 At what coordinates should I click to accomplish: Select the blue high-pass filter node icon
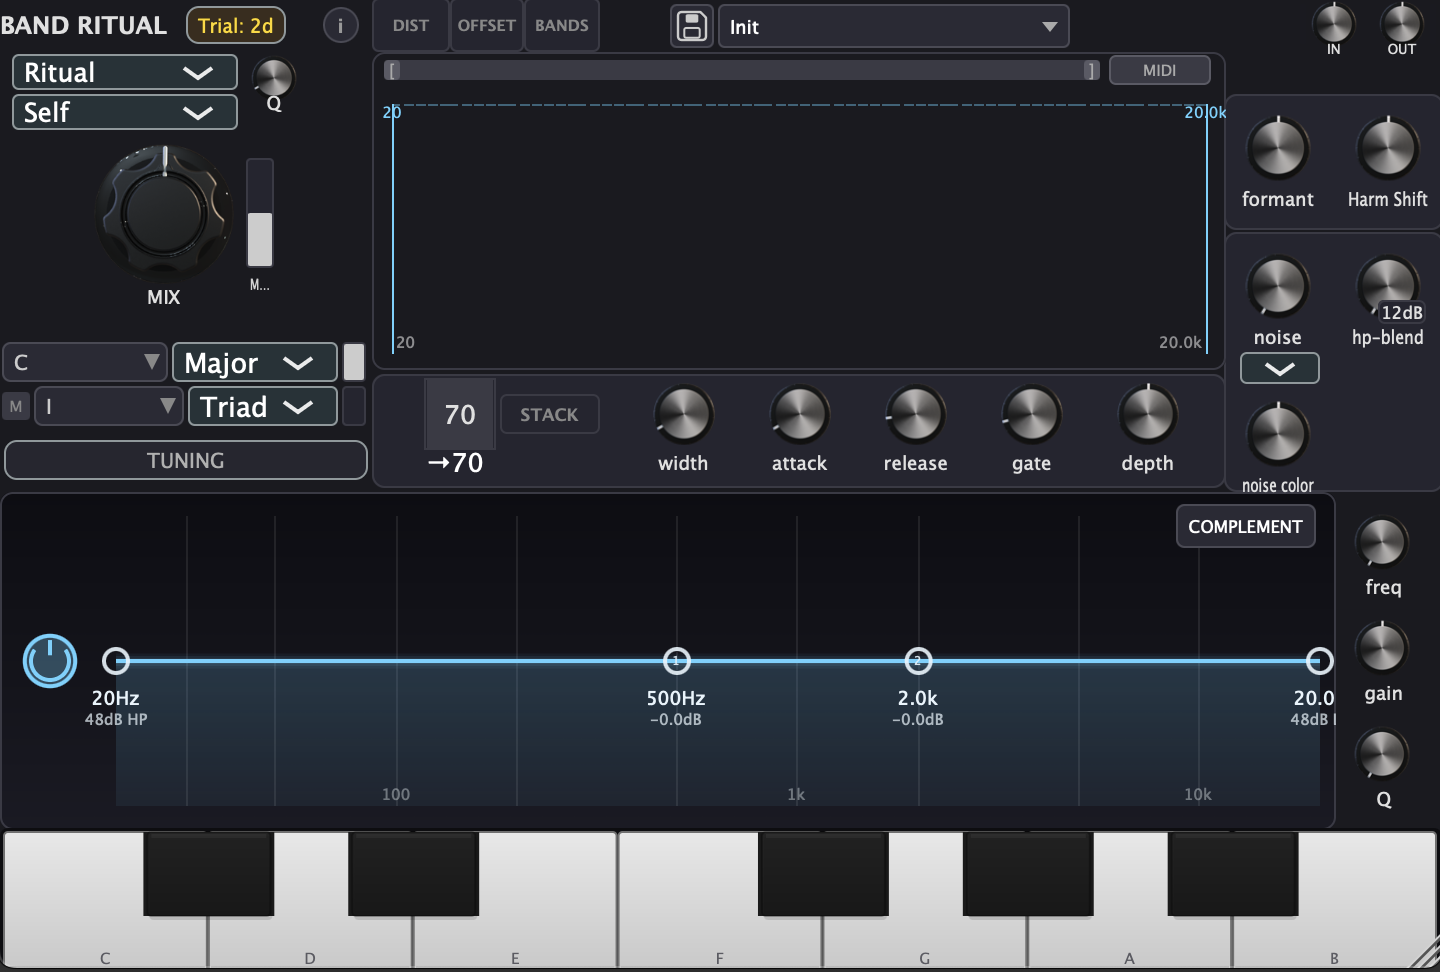pyautogui.click(x=49, y=661)
